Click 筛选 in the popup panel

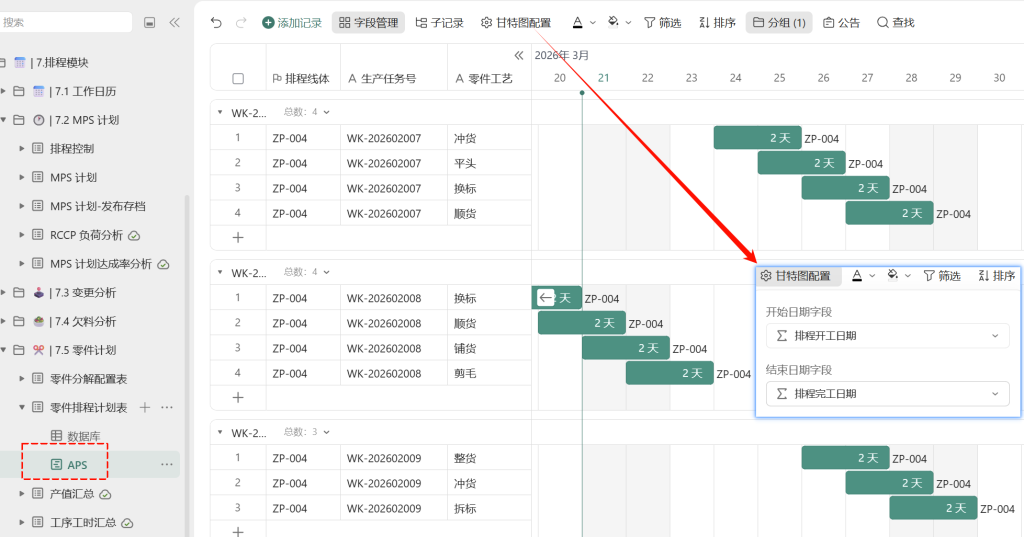tap(942, 276)
